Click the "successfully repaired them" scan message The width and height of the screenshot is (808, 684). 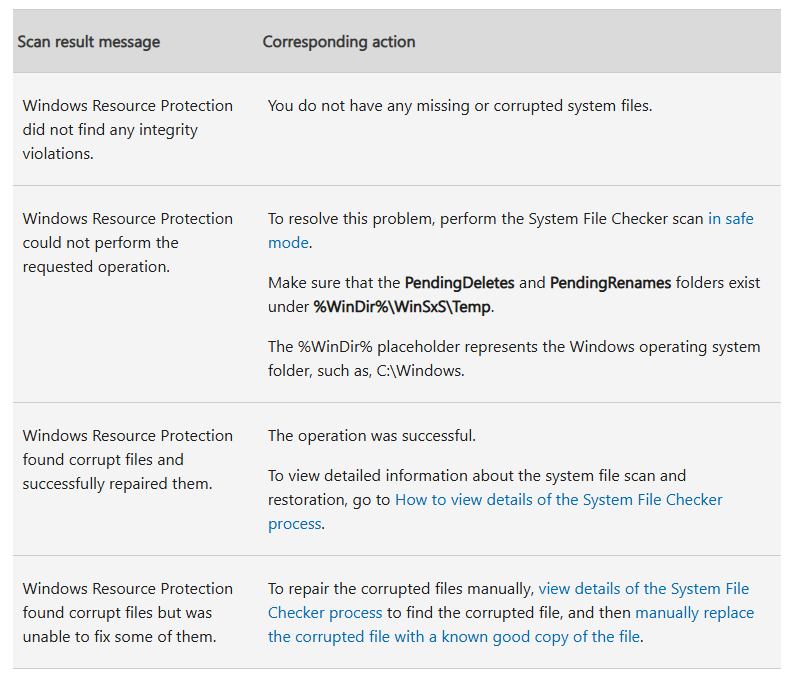[117, 484]
